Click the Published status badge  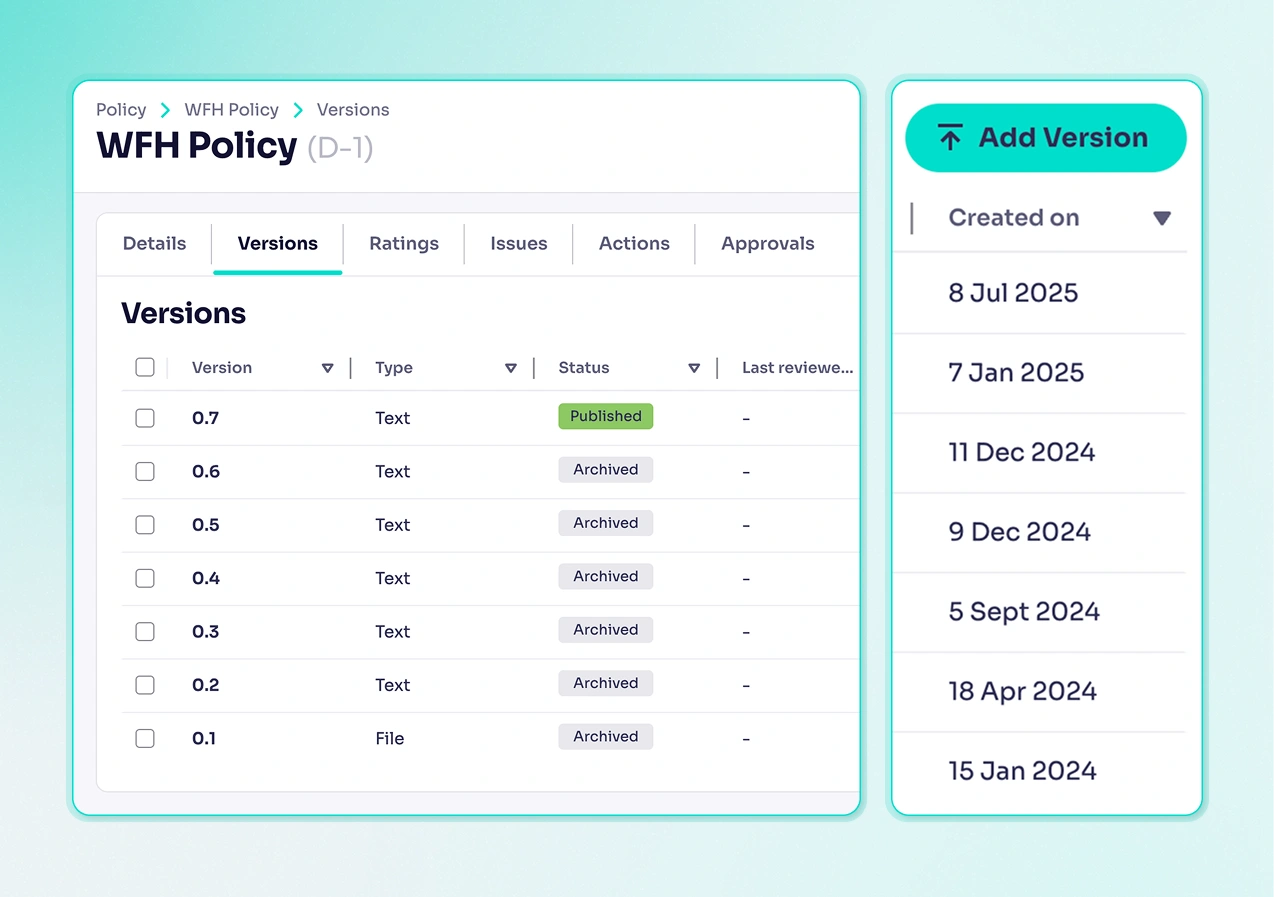pyautogui.click(x=605, y=416)
